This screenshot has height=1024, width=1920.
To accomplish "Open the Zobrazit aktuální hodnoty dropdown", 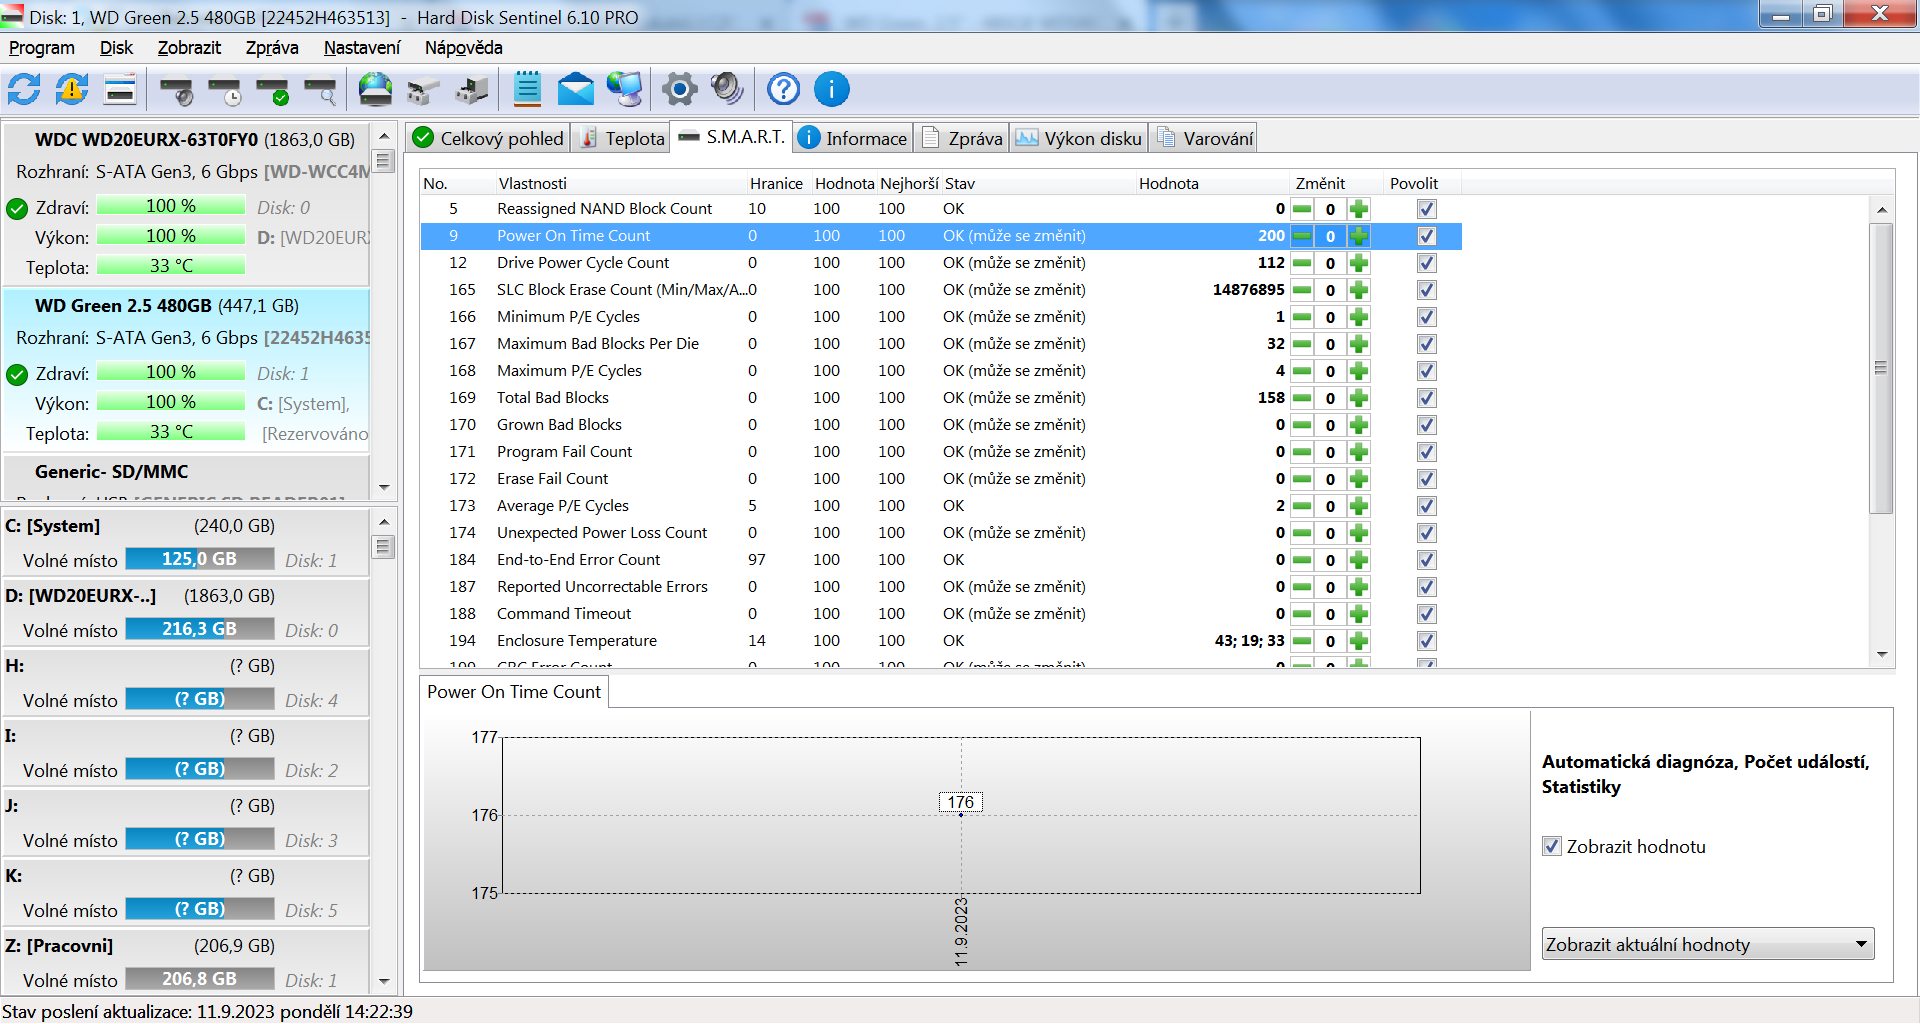I will tap(1707, 944).
